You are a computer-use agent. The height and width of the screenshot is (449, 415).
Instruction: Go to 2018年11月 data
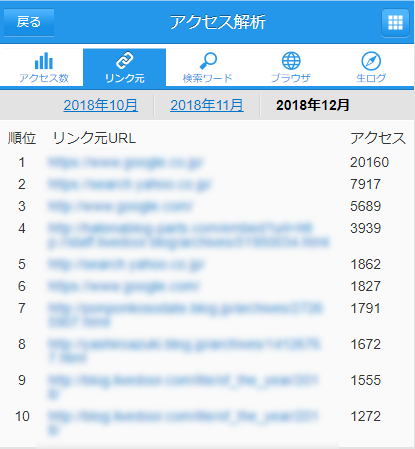[207, 105]
